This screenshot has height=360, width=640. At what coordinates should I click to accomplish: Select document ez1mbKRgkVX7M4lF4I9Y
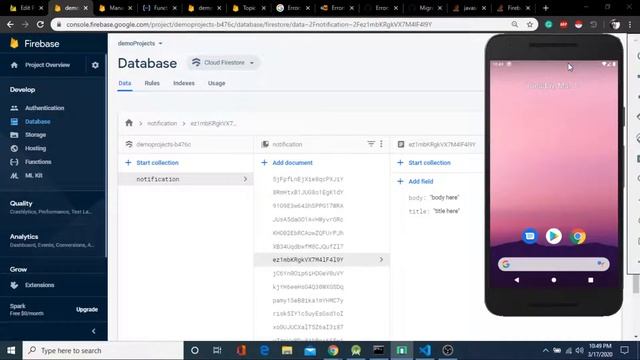point(322,260)
